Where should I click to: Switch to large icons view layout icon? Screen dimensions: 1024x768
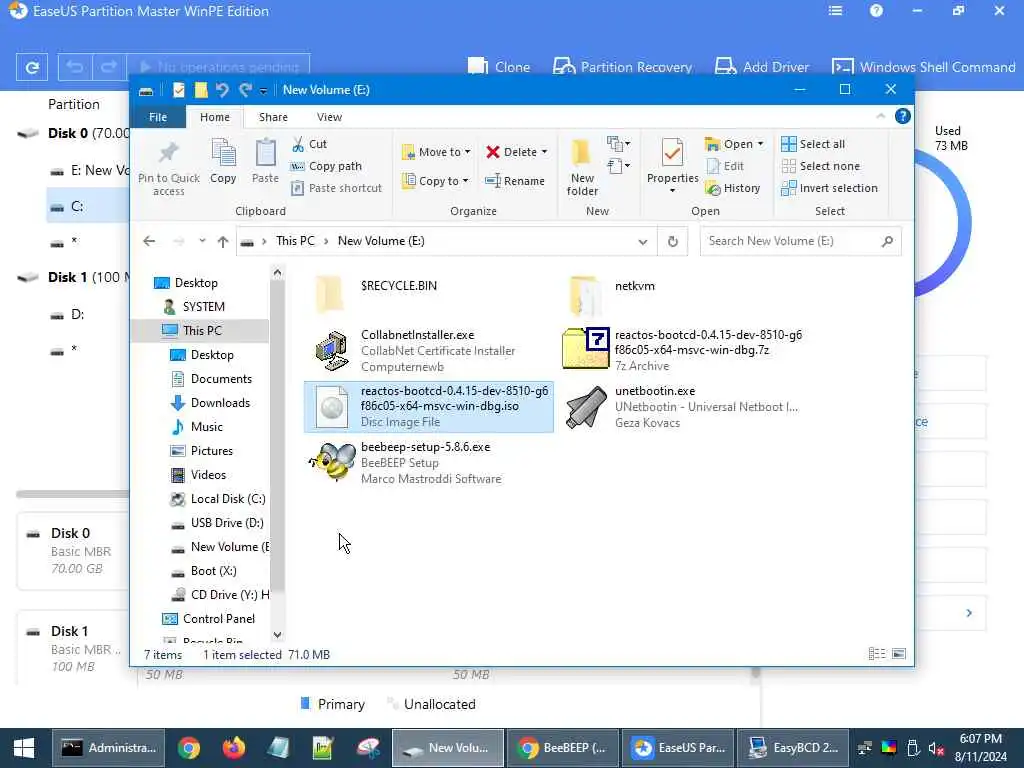point(899,654)
